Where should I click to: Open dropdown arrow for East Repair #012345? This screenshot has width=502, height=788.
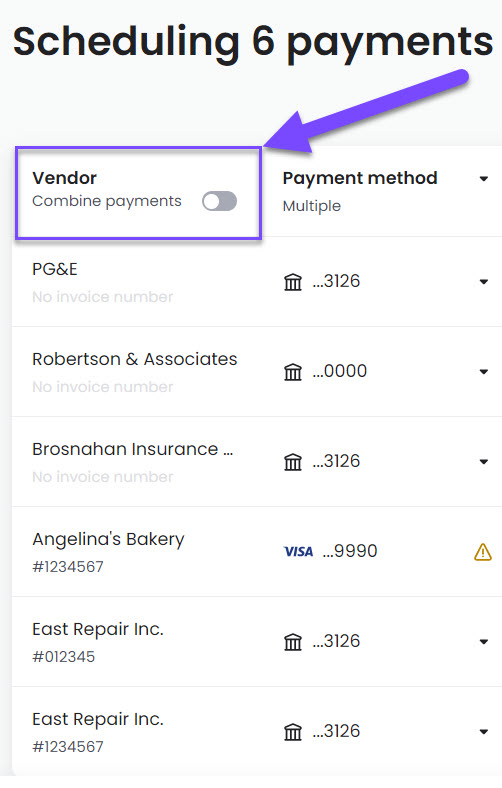[x=484, y=641]
